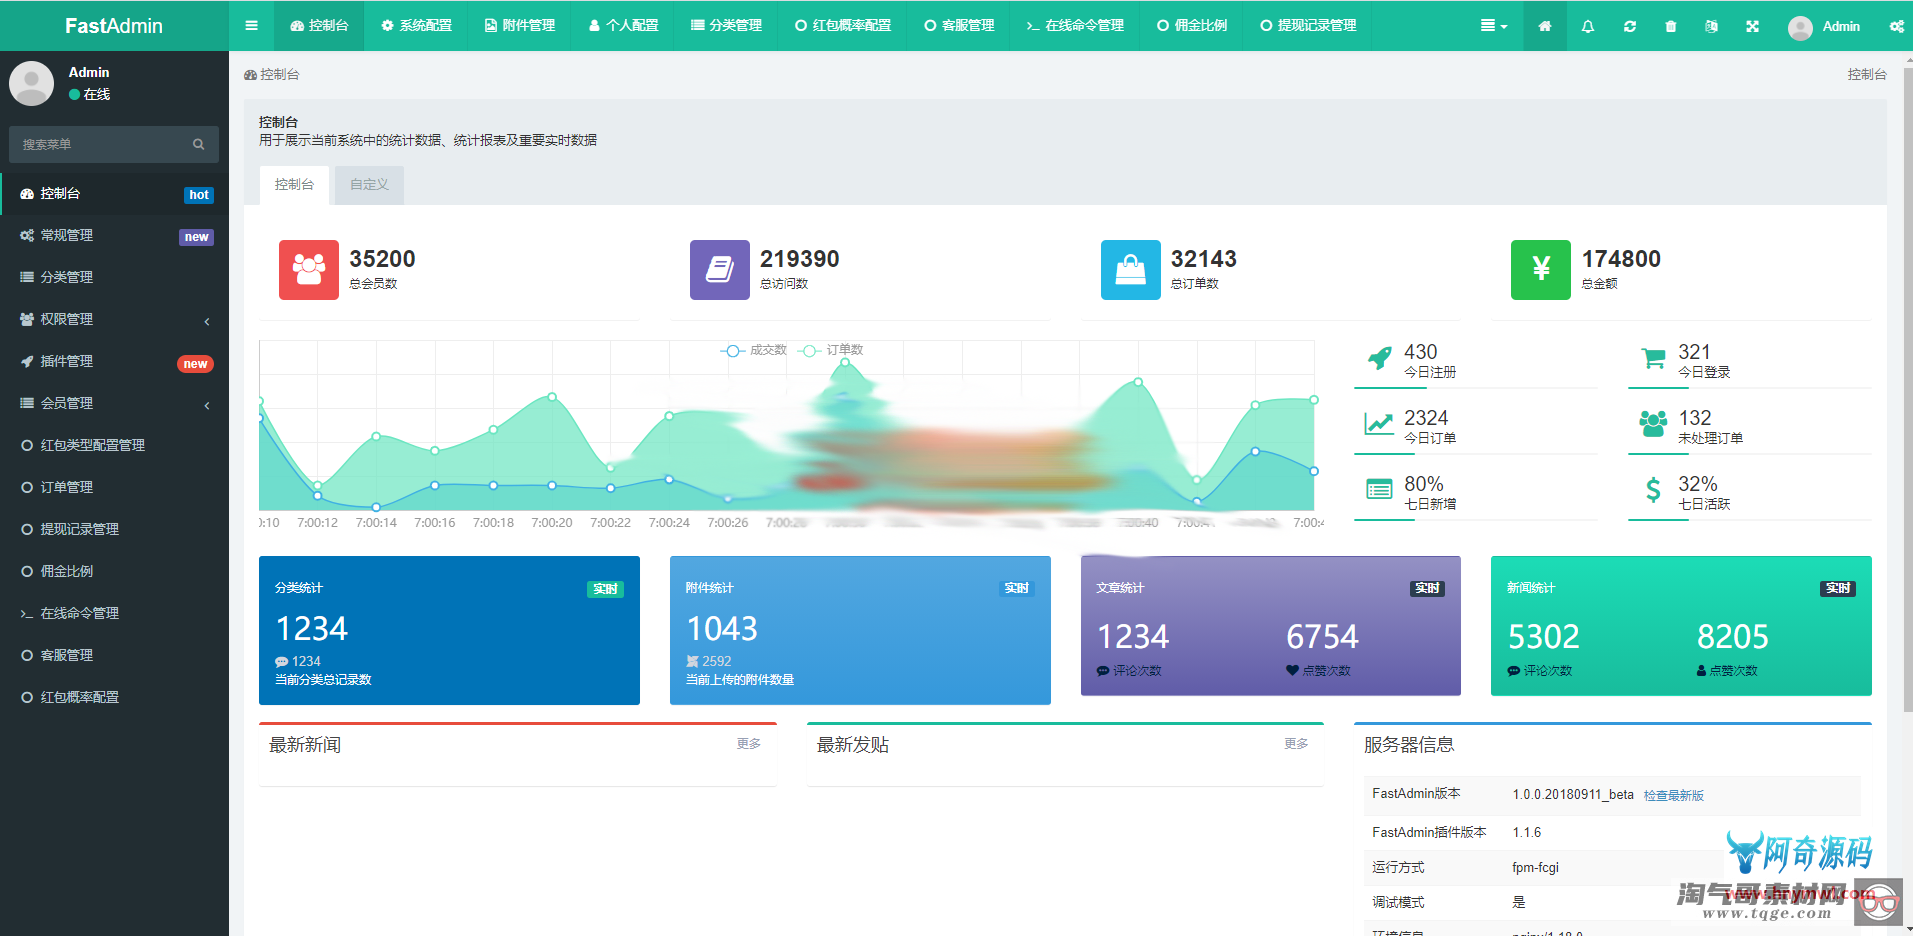
Task: Select 插件管理 in the sidebar
Action: point(114,362)
